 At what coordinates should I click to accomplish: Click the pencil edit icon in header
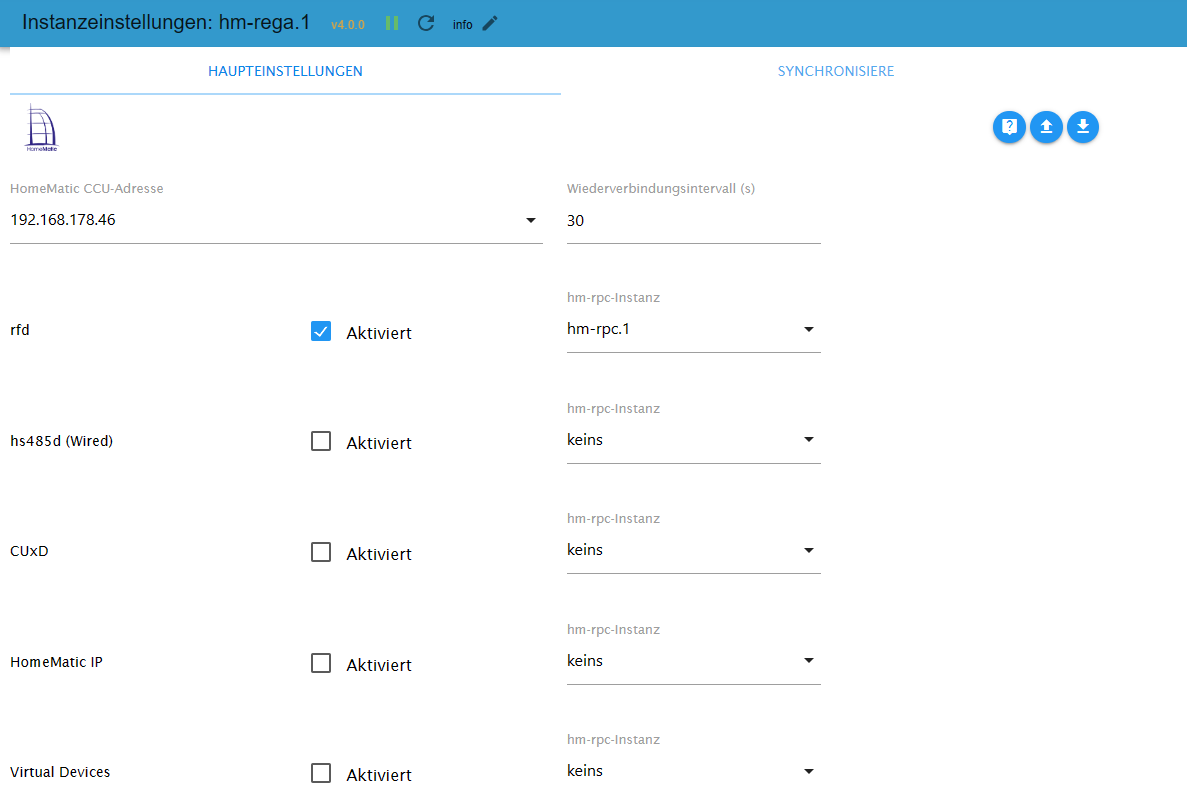click(x=489, y=23)
